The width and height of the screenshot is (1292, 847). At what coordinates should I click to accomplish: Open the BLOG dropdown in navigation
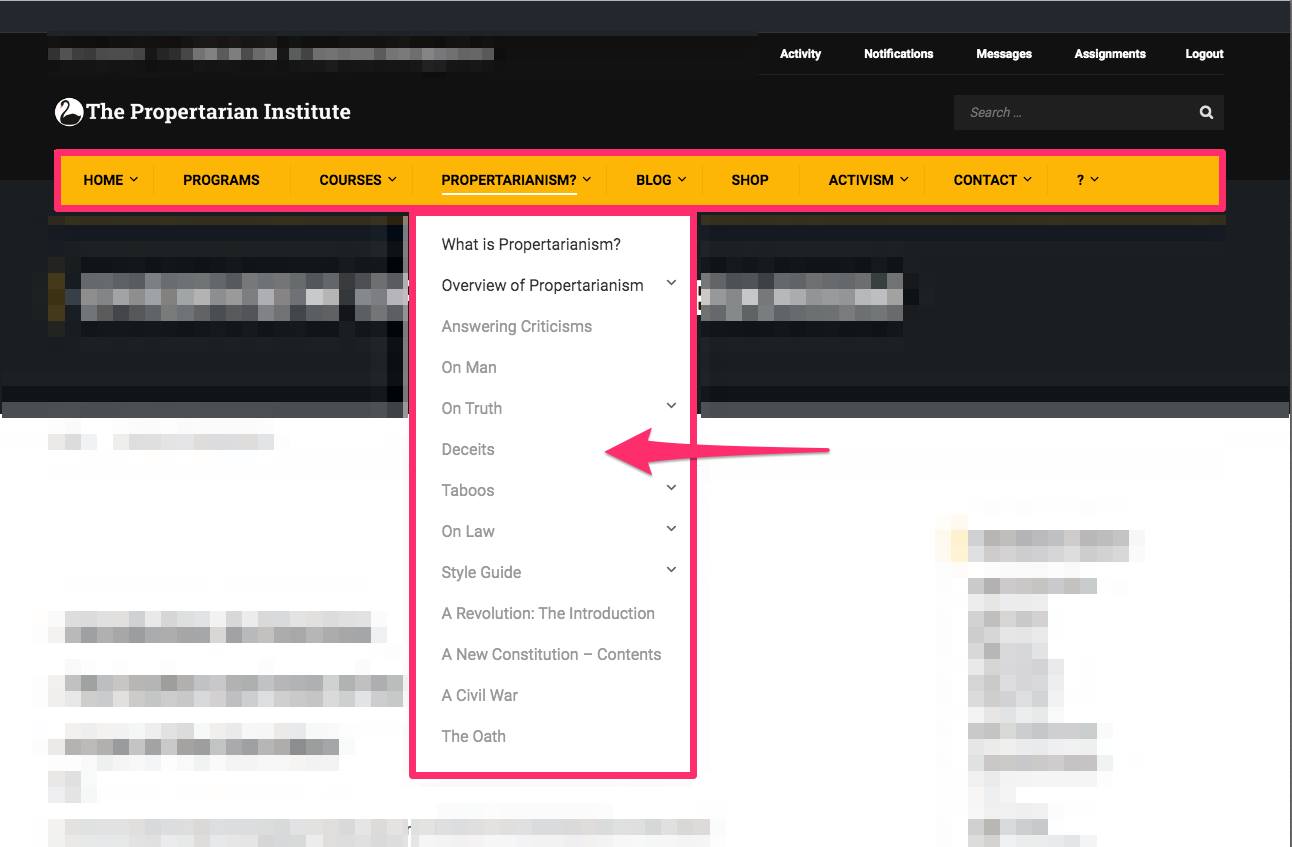660,180
